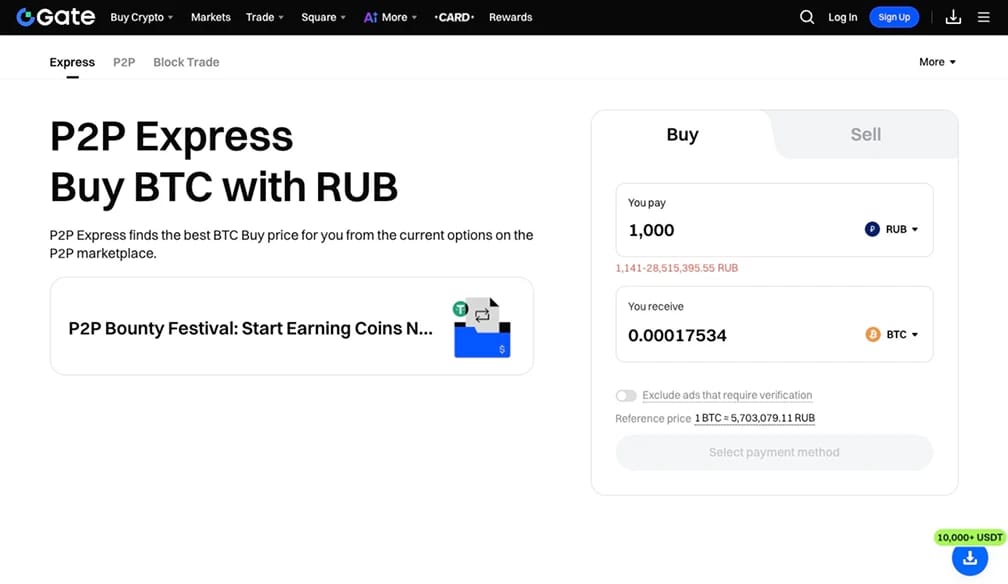The image size is (1008, 584).
Task: Open the search magnifier icon
Action: (x=807, y=17)
